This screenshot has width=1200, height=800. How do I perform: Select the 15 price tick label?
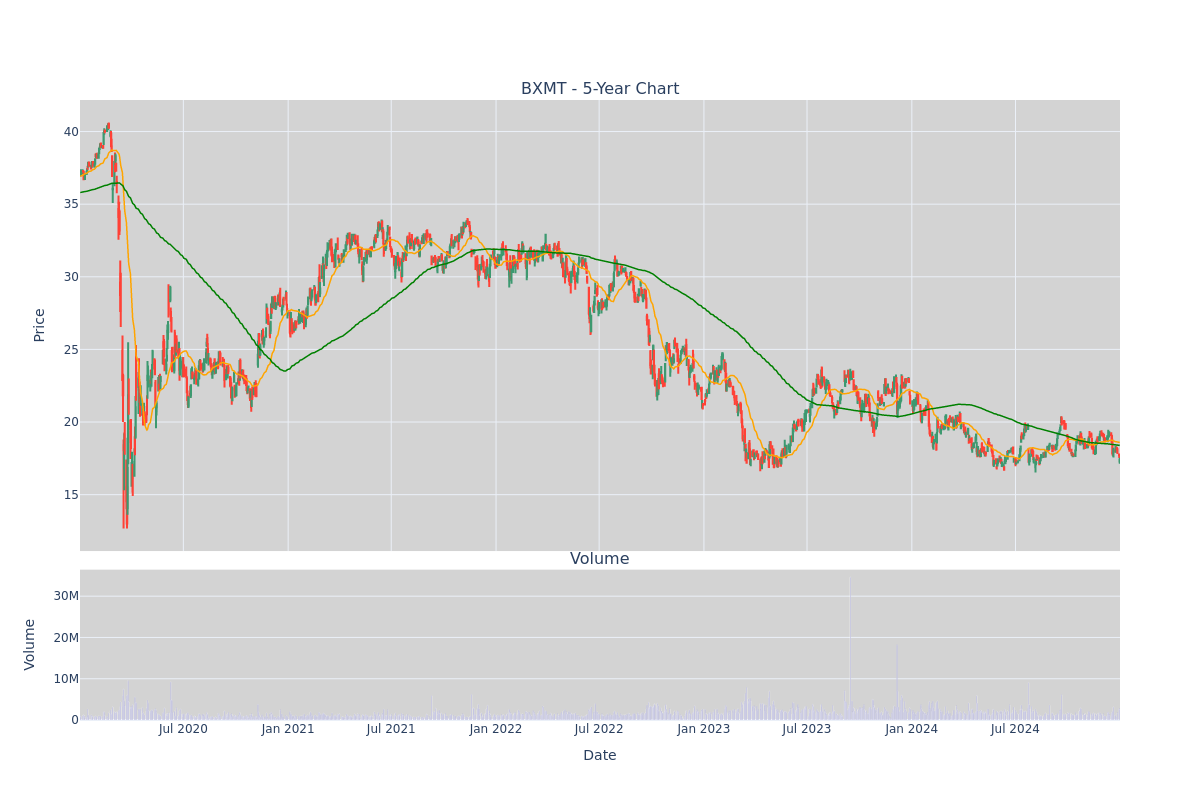71,495
